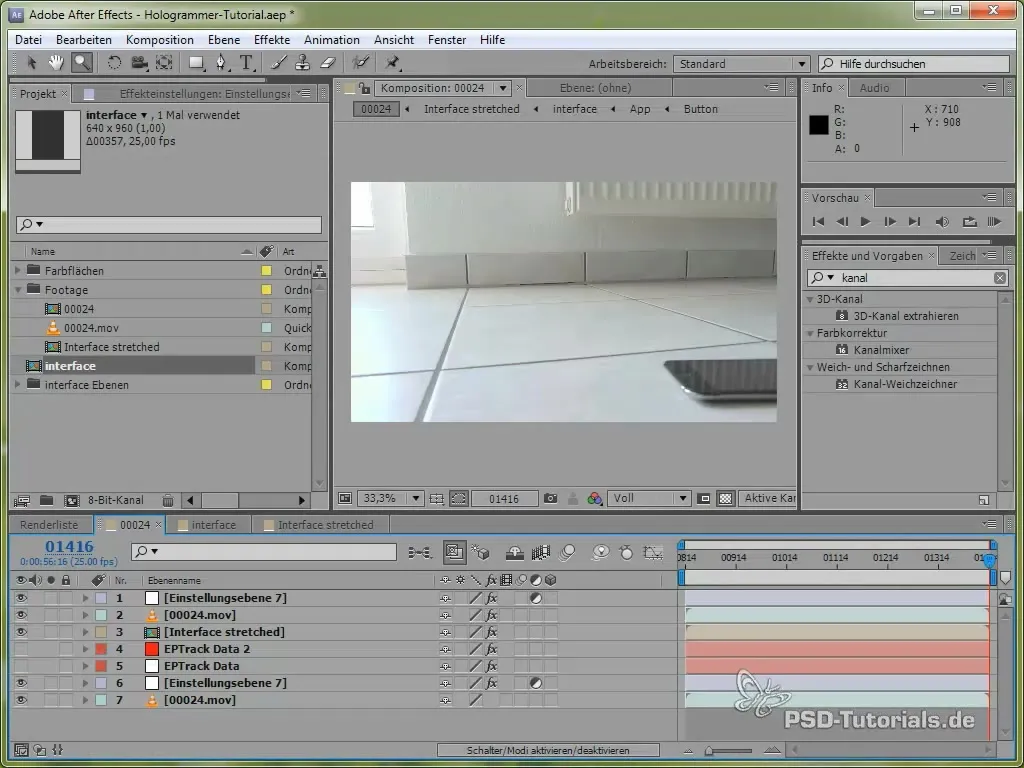The height and width of the screenshot is (768, 1024).
Task: Click the red label swatch of EPTrack Data 2
Action: point(100,649)
